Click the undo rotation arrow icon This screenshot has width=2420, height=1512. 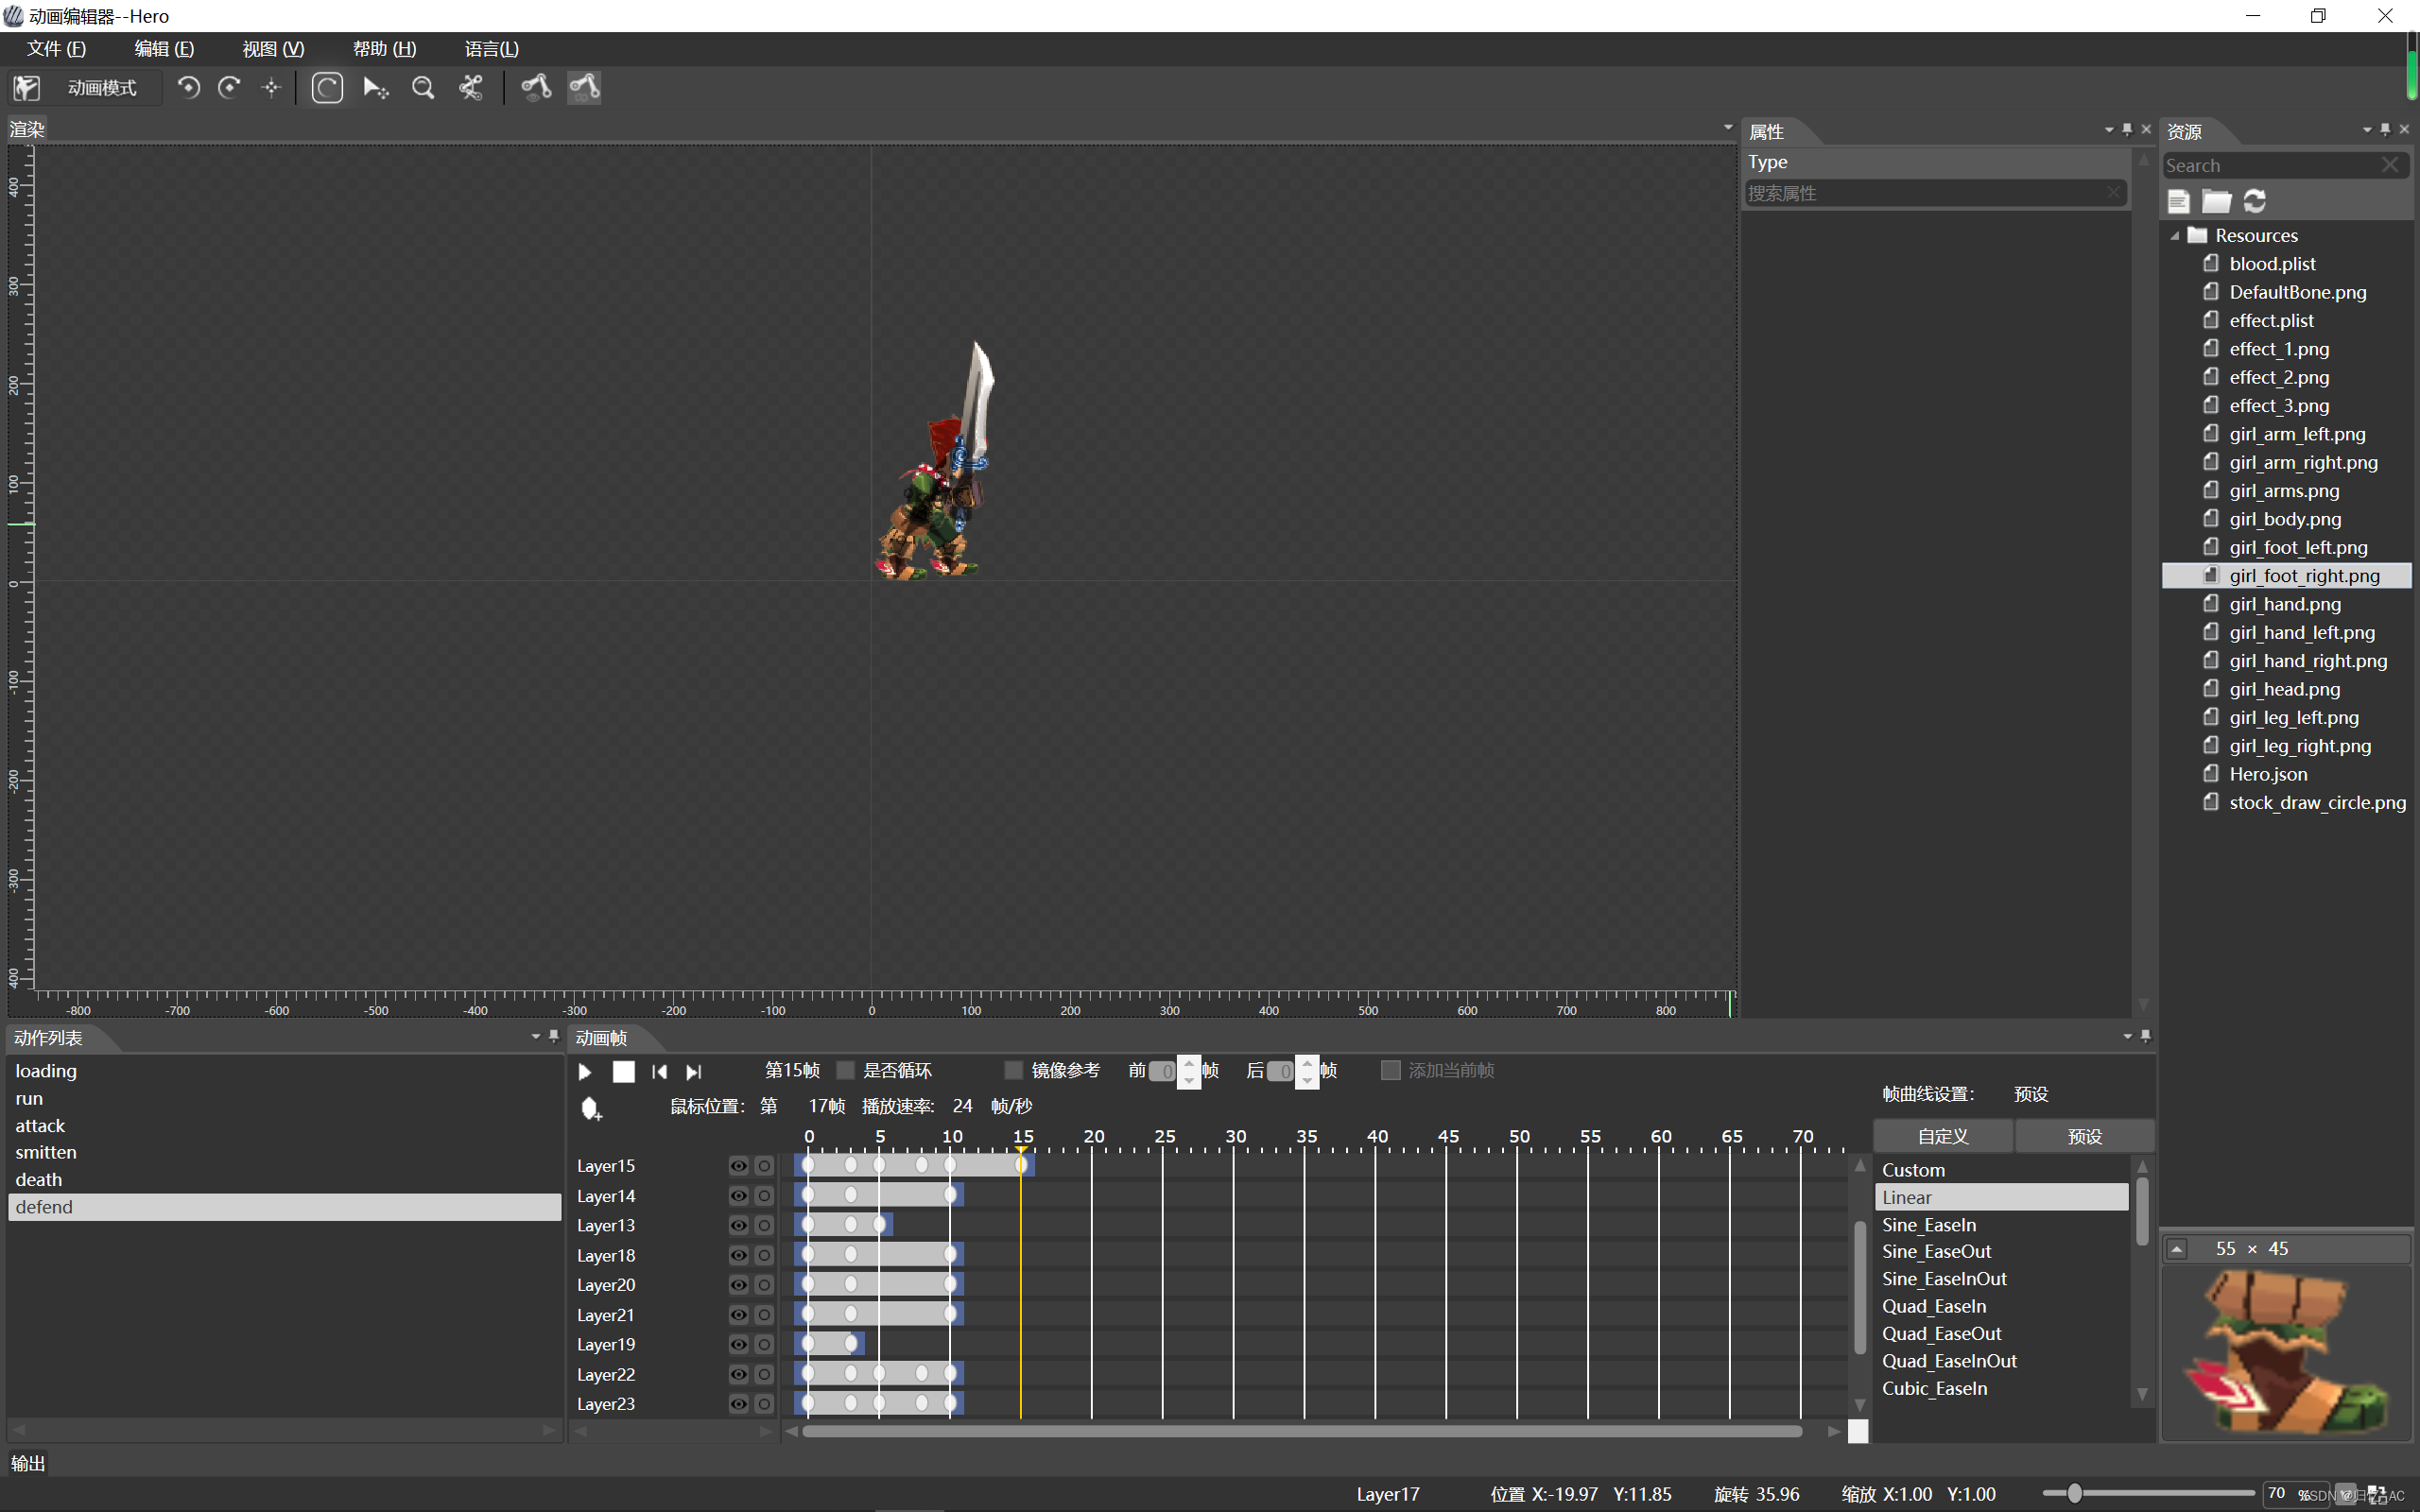point(188,88)
